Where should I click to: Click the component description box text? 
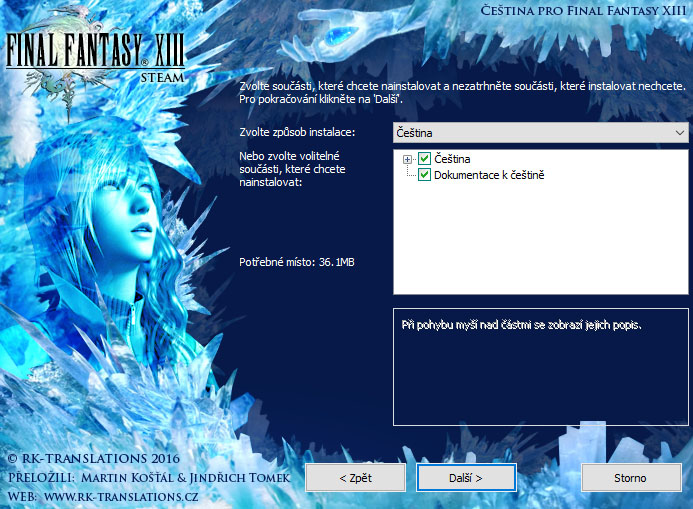point(522,325)
